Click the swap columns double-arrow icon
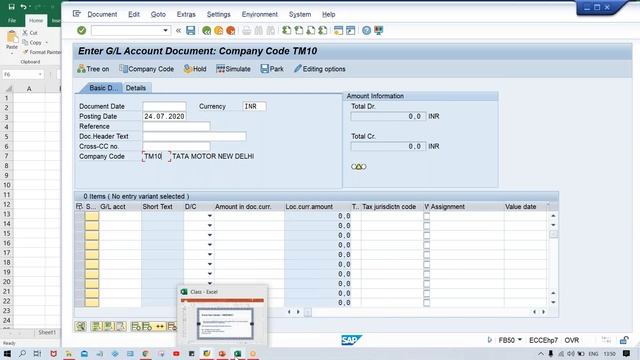 (160, 327)
